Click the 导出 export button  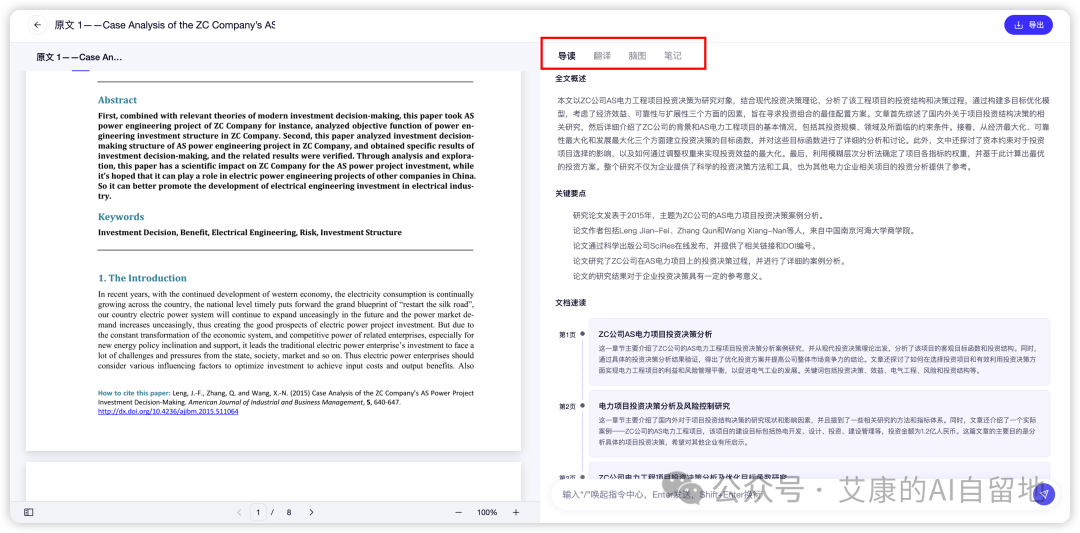(x=1028, y=25)
